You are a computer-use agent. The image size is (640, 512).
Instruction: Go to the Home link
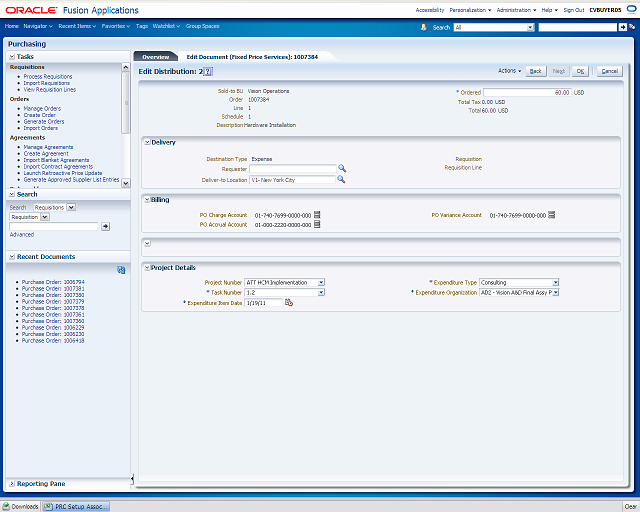[11, 26]
